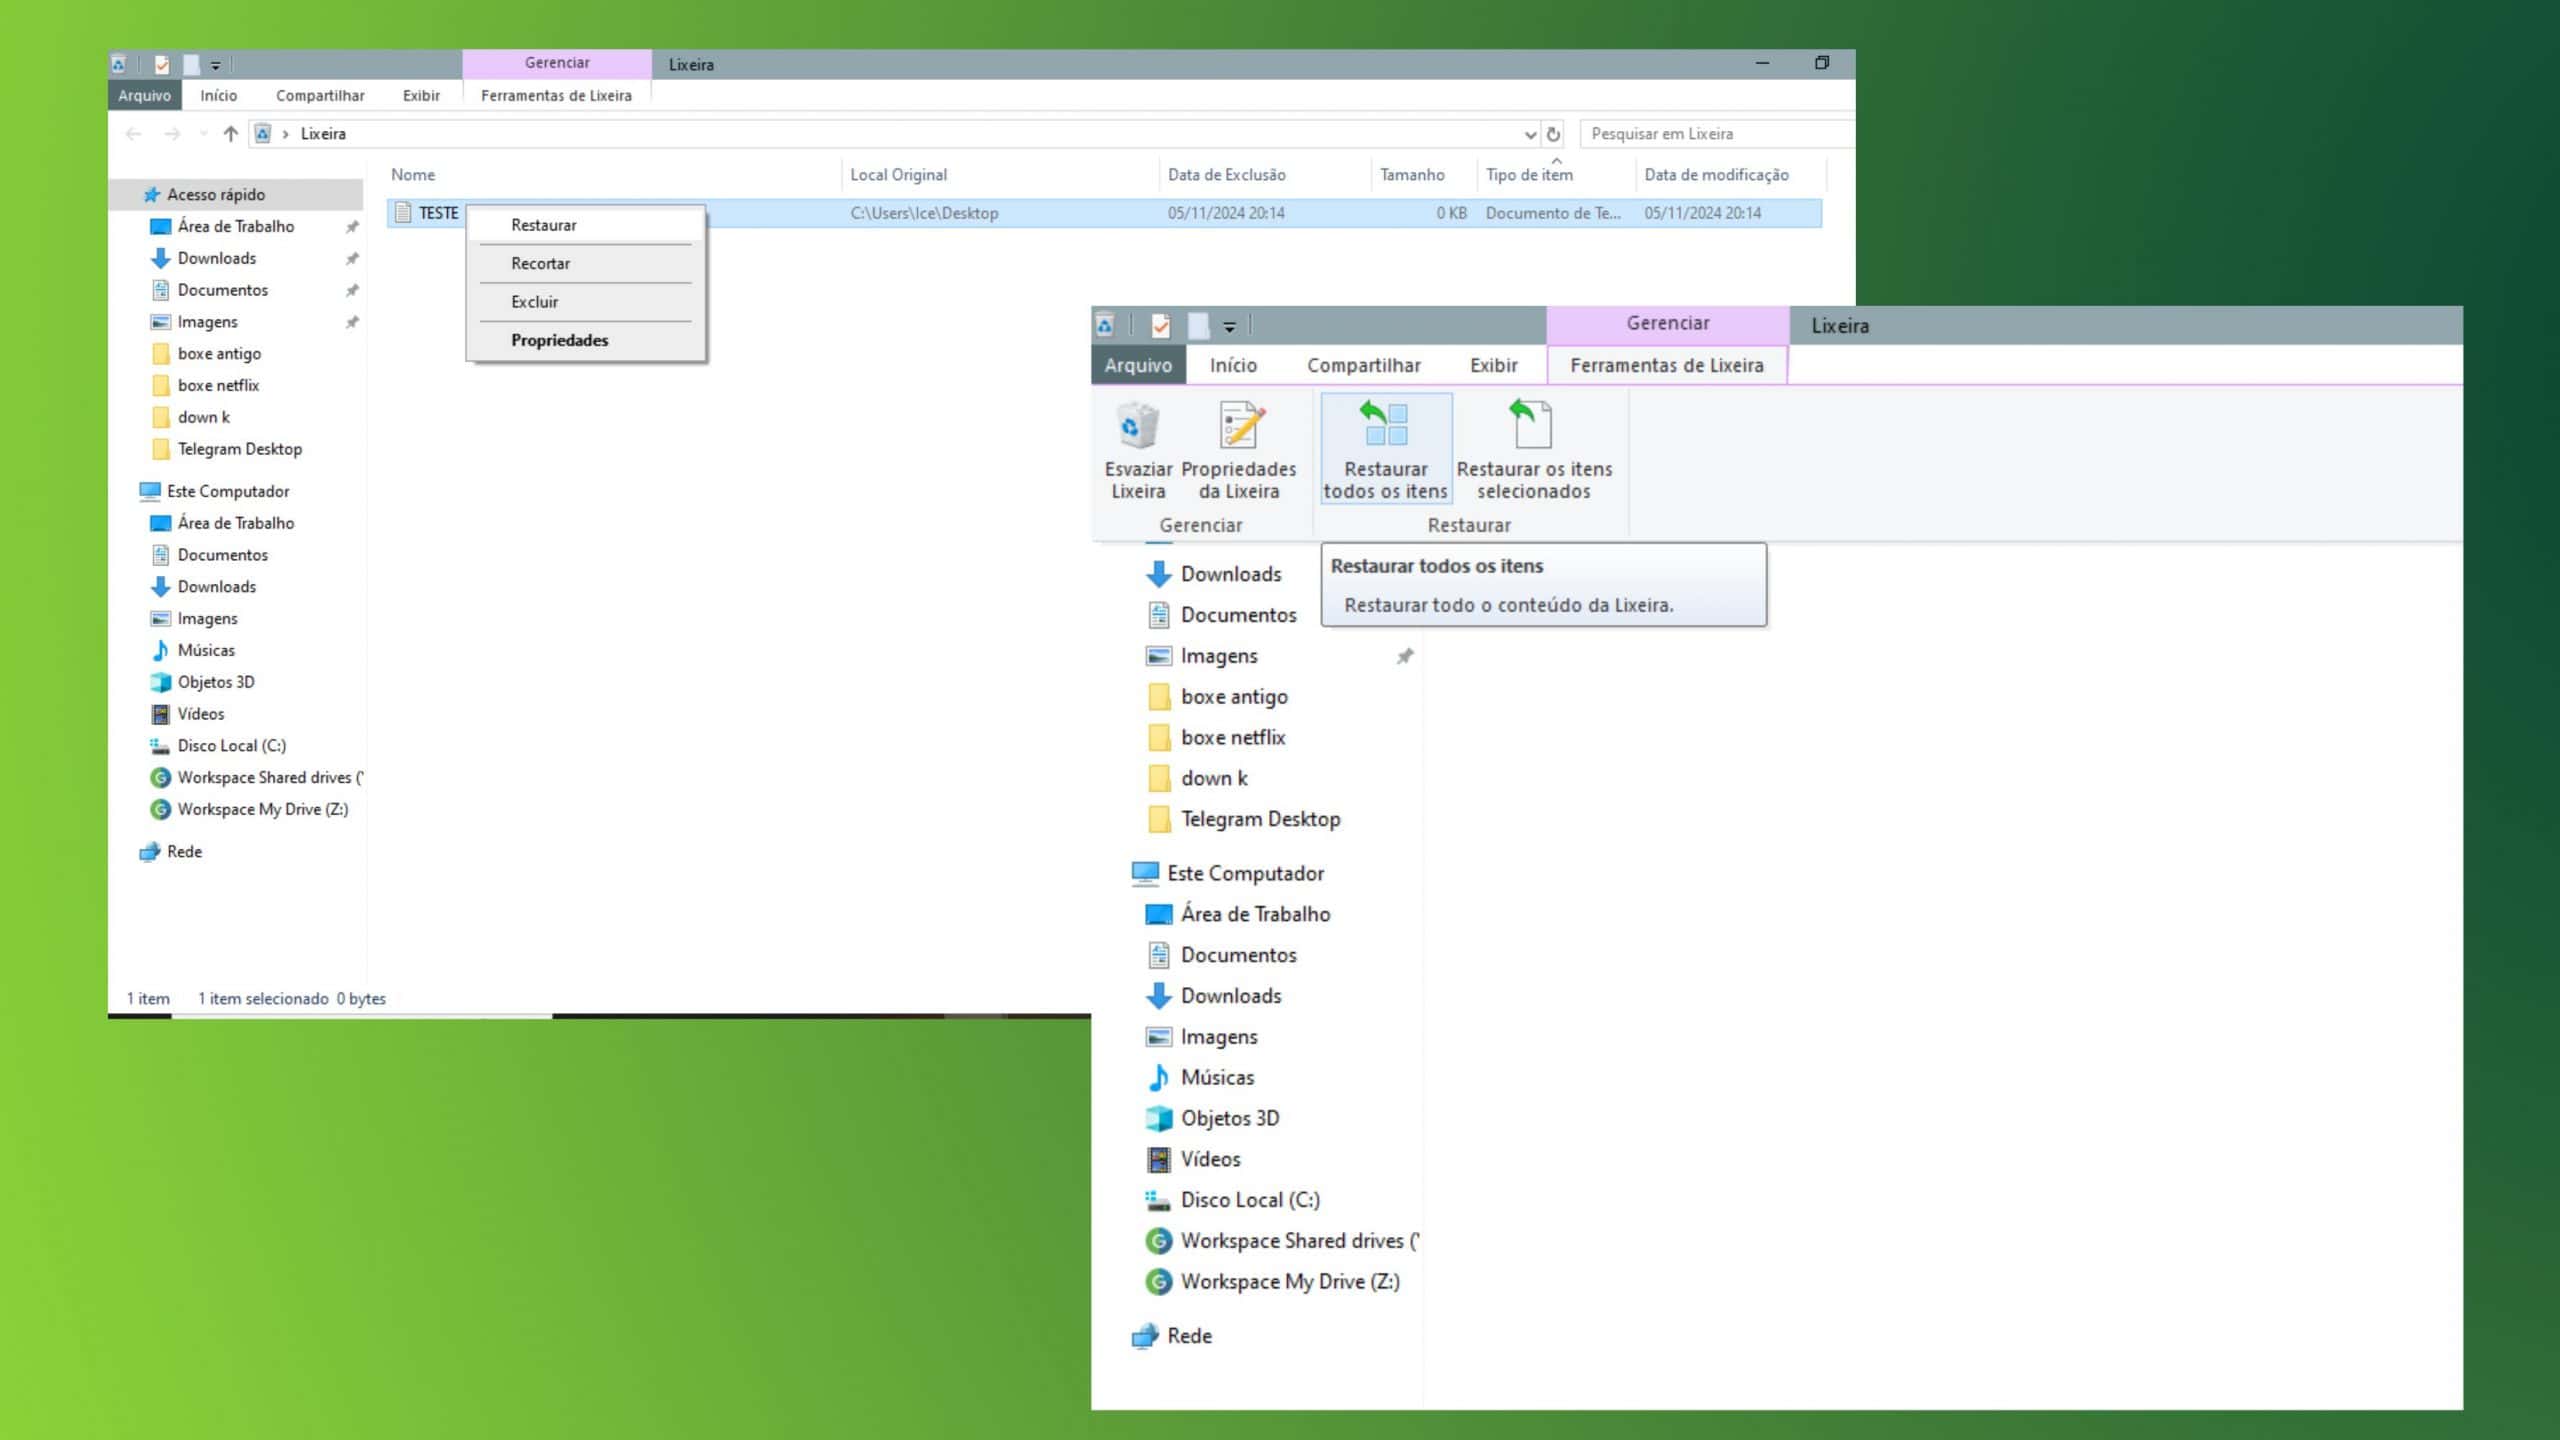Click the refresh button beside address bar
Screen dimensions: 2560x1440
click(1553, 134)
